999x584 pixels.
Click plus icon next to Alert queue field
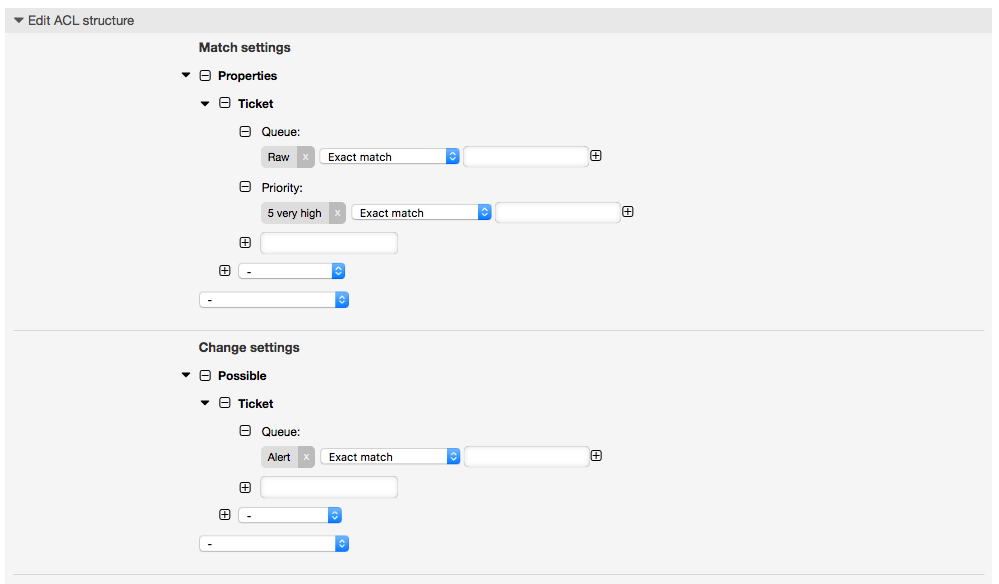596,456
